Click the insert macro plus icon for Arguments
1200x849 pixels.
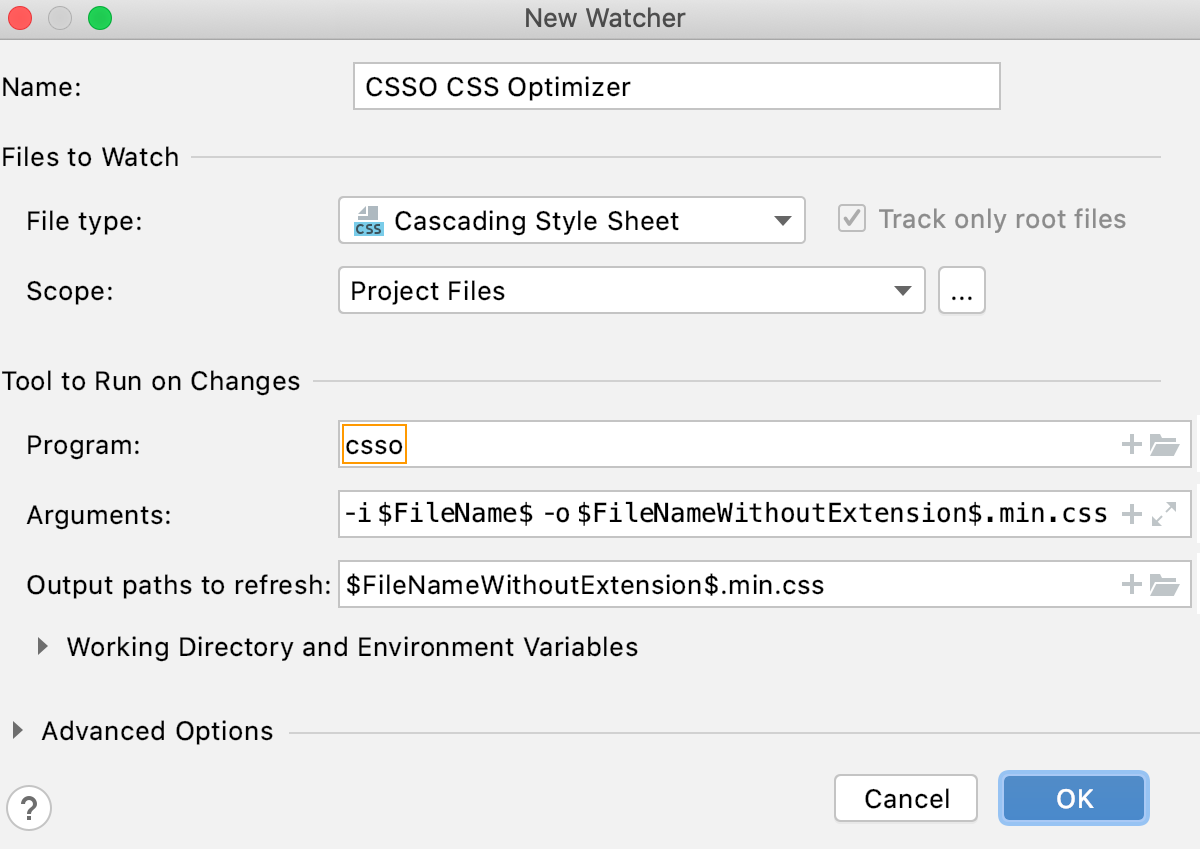[x=1131, y=514]
